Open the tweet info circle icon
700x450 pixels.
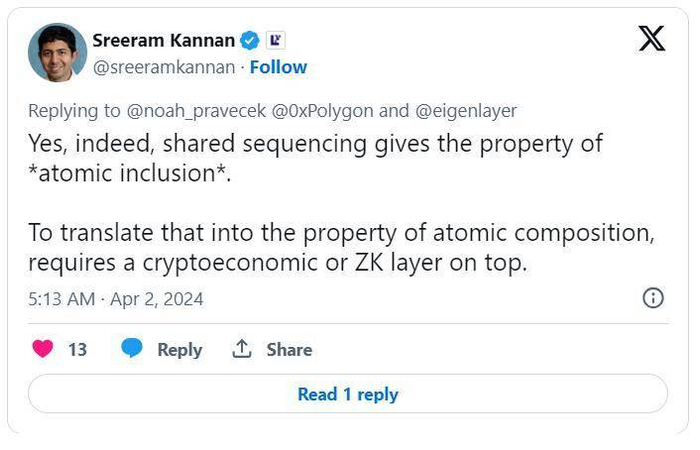[x=652, y=298]
